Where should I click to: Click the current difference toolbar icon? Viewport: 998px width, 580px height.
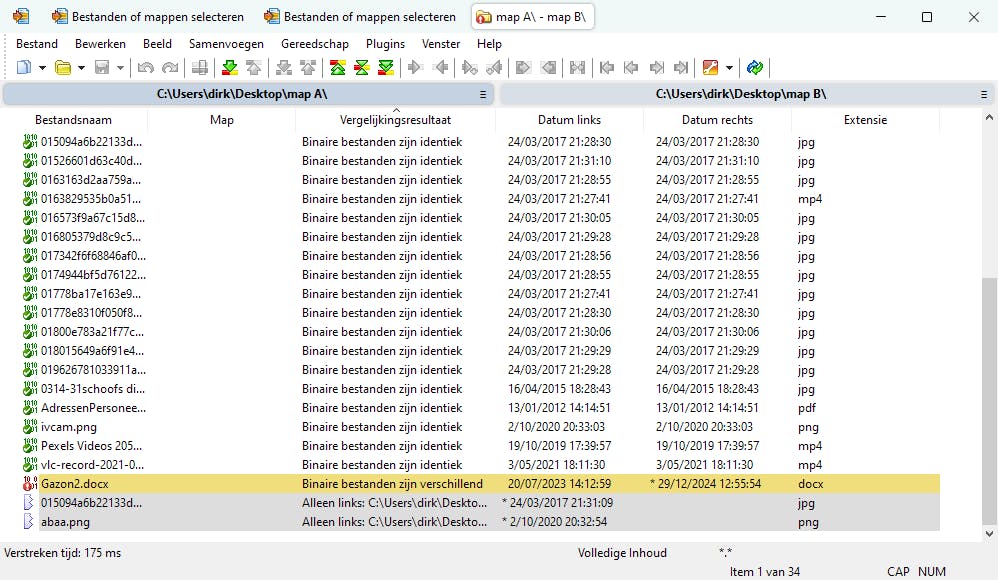[x=362, y=68]
